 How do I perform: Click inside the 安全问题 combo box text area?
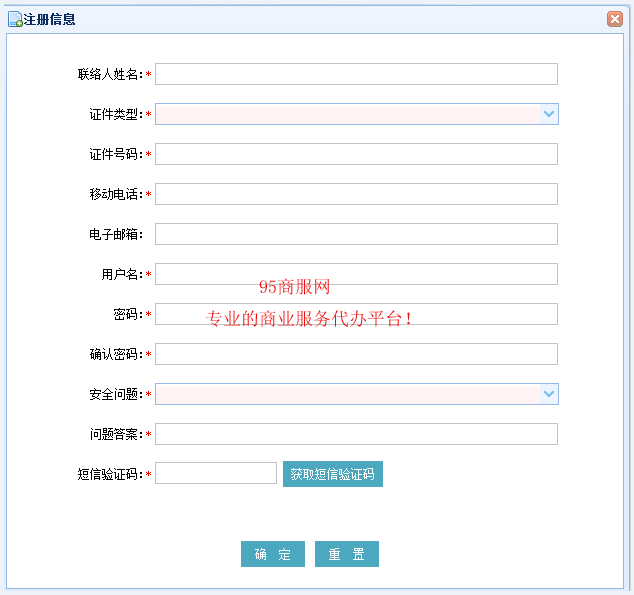347,394
